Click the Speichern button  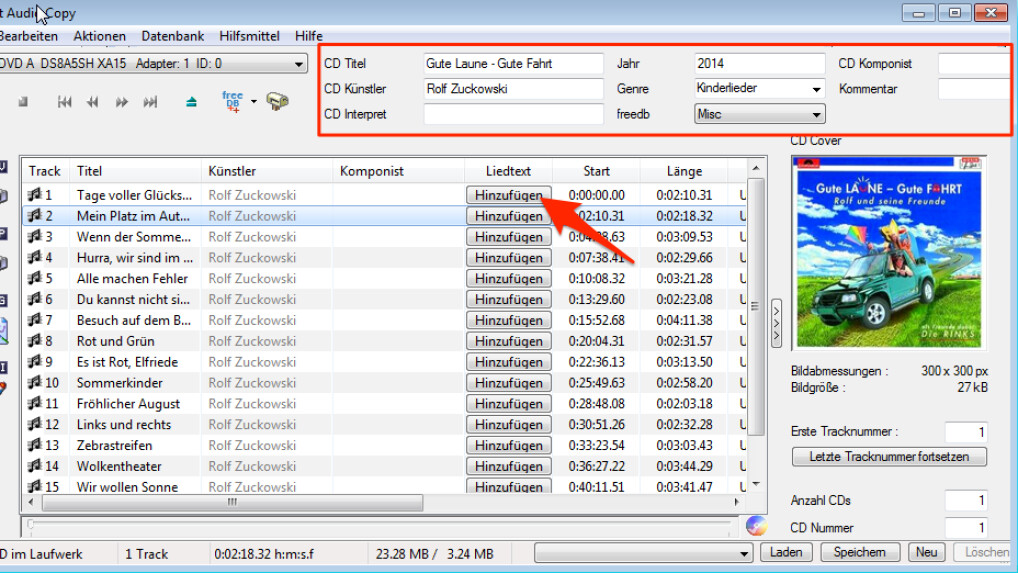coord(860,552)
